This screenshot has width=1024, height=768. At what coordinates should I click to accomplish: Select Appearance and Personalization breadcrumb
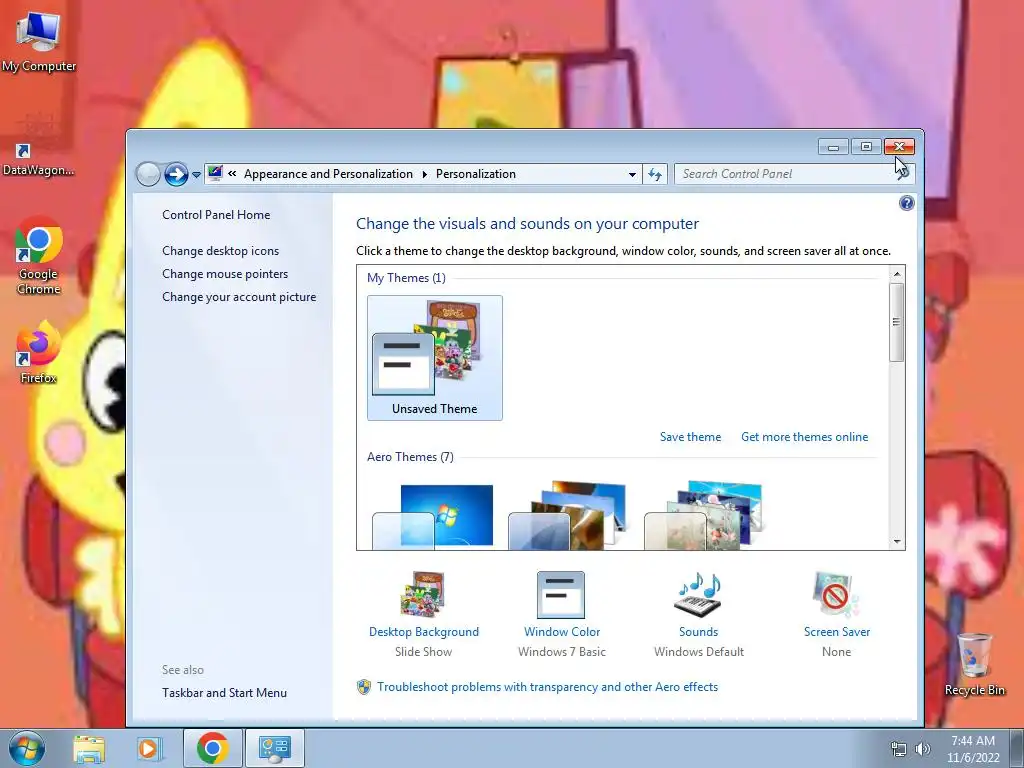(x=328, y=174)
